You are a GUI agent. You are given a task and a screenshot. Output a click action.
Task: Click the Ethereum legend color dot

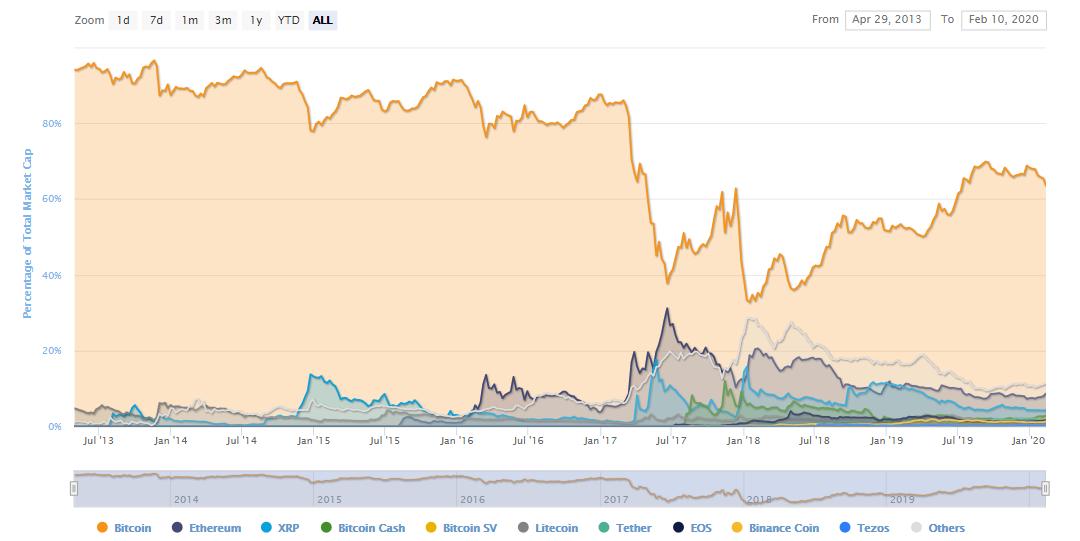pos(177,528)
